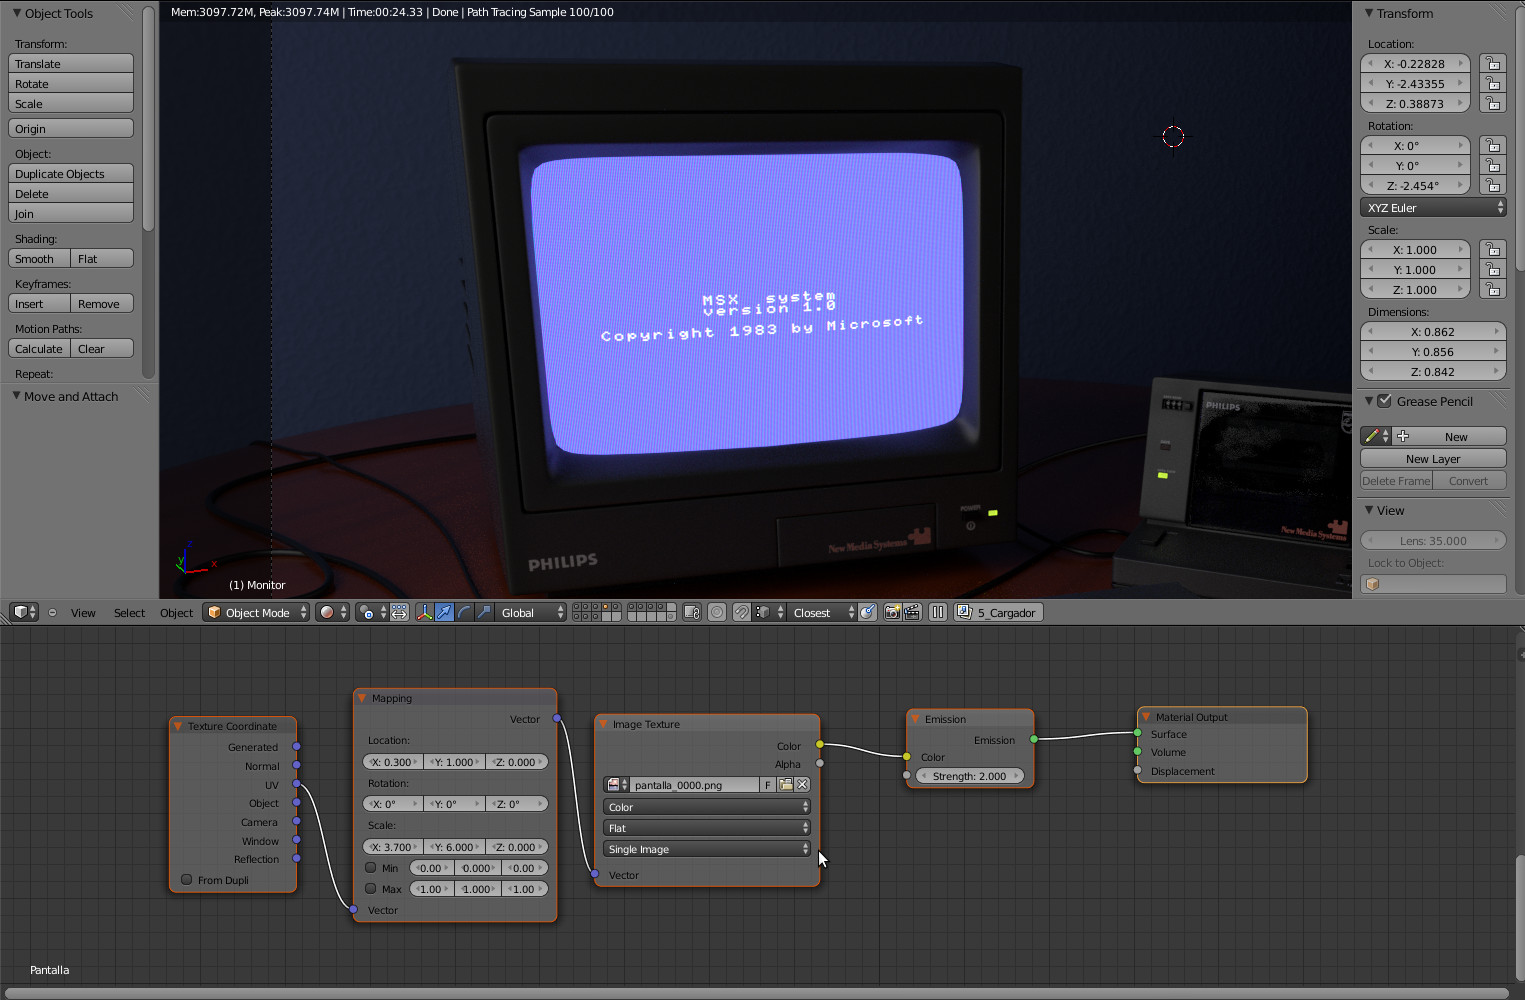The width and height of the screenshot is (1525, 1000).
Task: Enable From Dupli in Texture Coordinate node
Action: pyautogui.click(x=186, y=880)
